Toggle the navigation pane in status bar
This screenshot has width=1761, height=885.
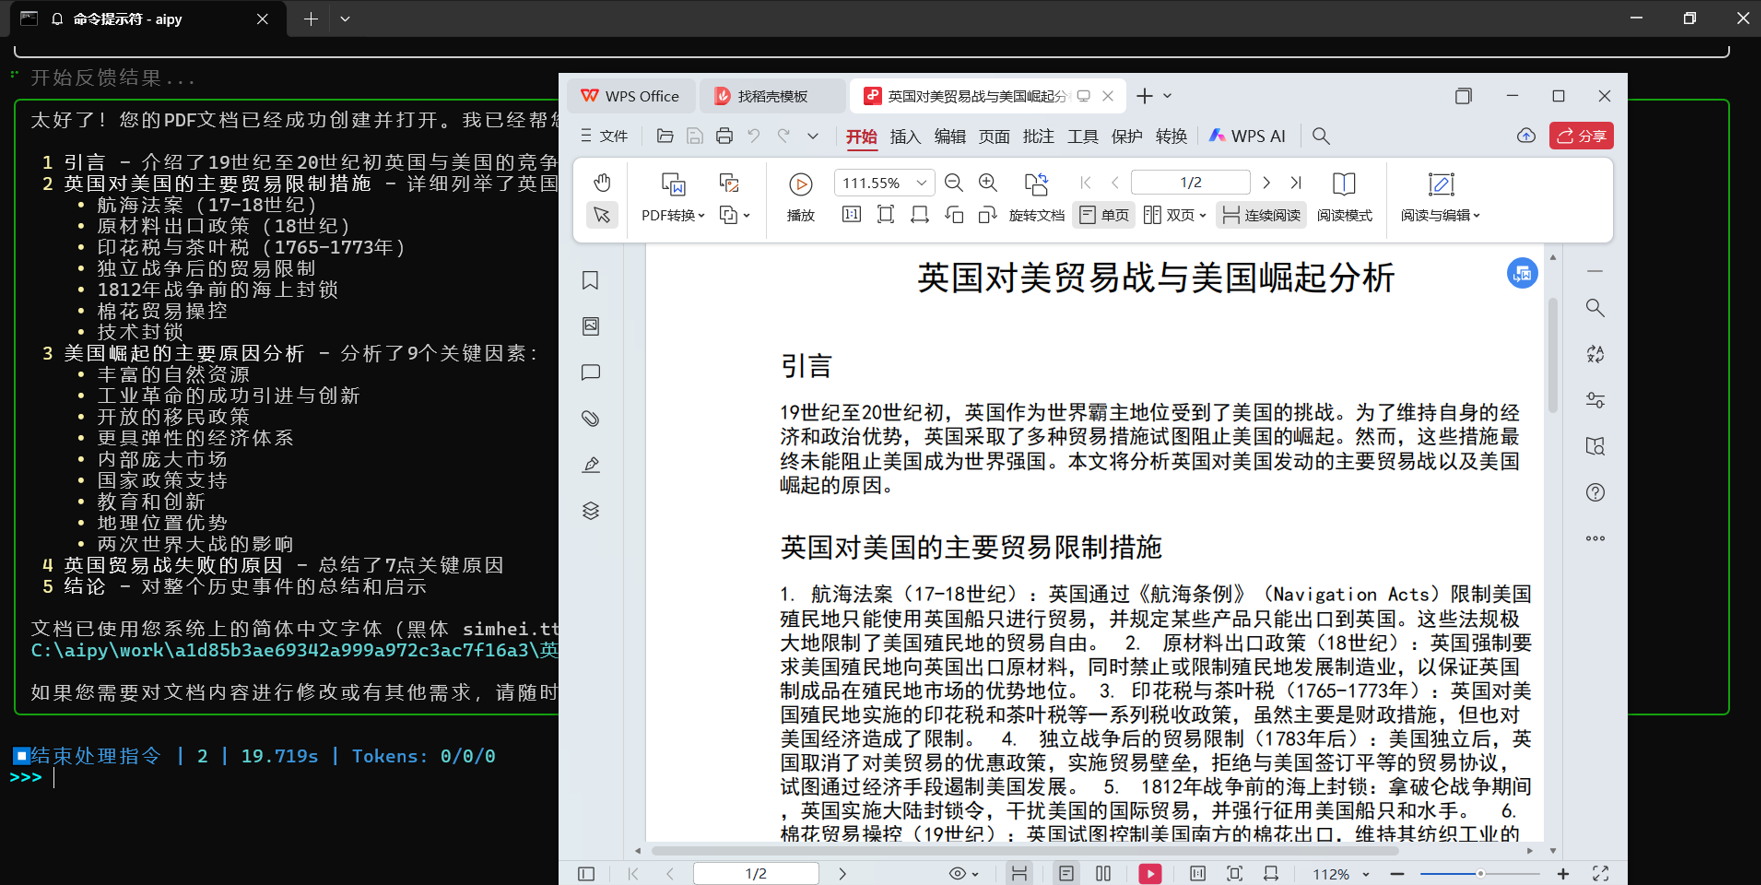point(587,874)
